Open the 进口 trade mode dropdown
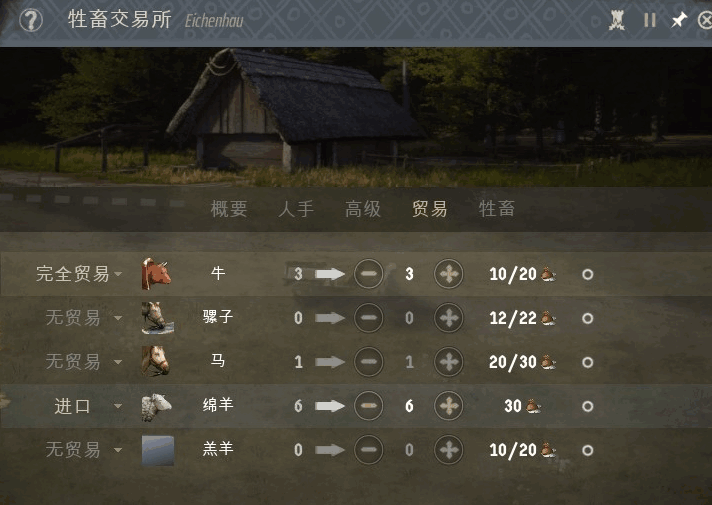This screenshot has width=712, height=505. coord(88,406)
